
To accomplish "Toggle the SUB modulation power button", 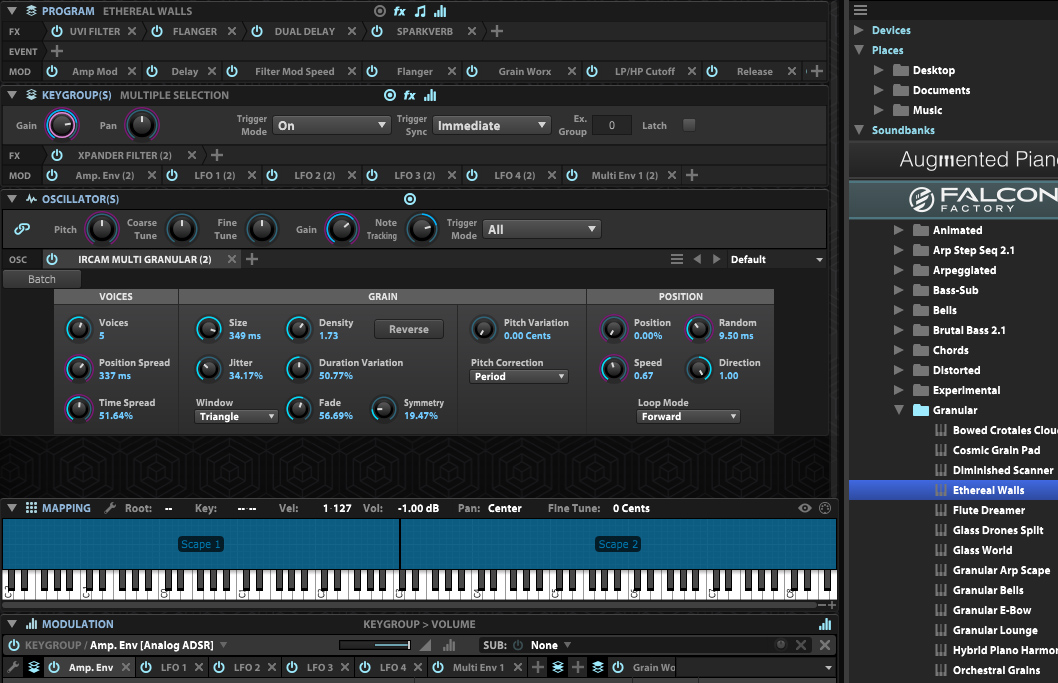I will coord(518,645).
